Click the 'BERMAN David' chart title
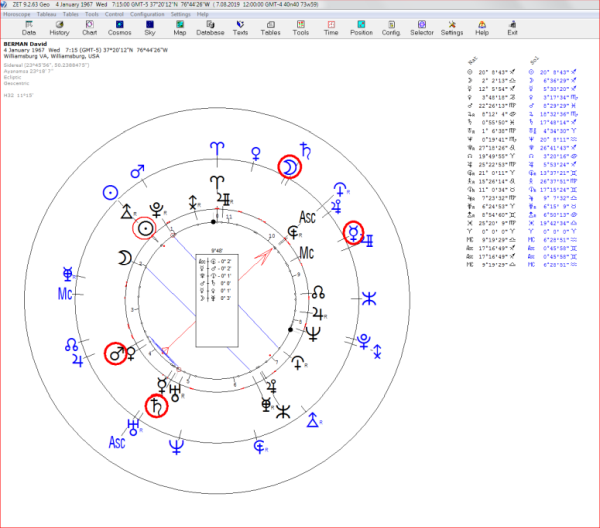Viewport: 600px width, 528px height. click(x=25, y=44)
